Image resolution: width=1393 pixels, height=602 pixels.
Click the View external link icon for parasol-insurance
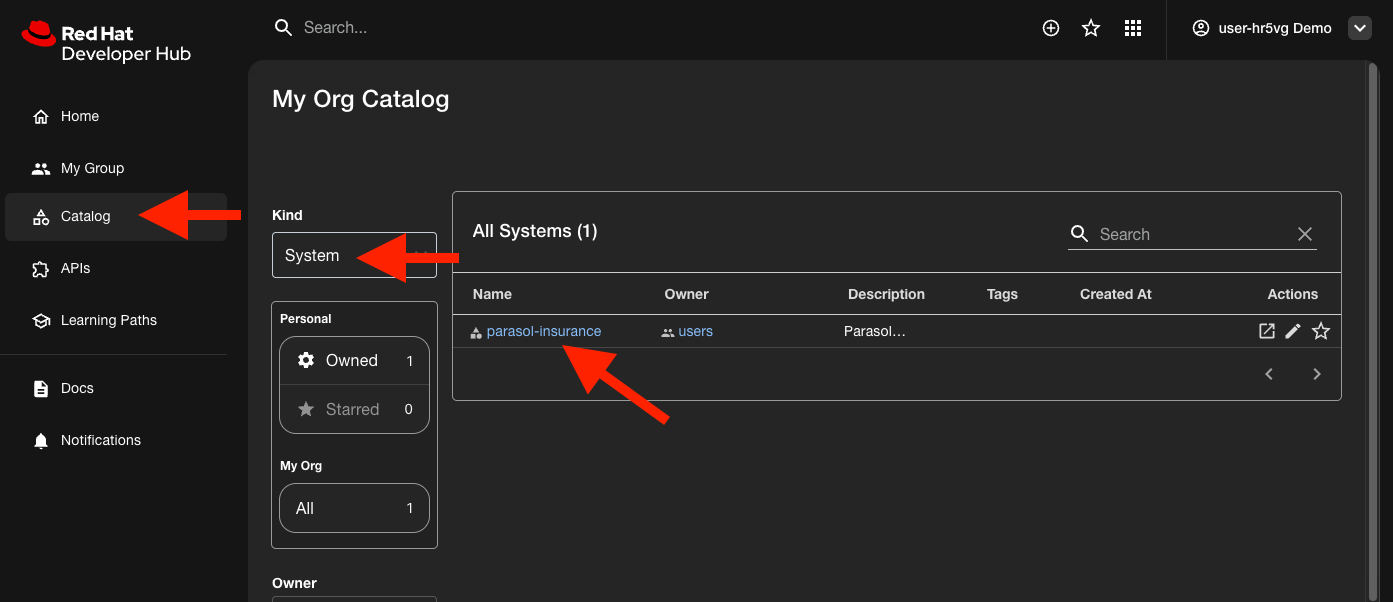[1267, 331]
